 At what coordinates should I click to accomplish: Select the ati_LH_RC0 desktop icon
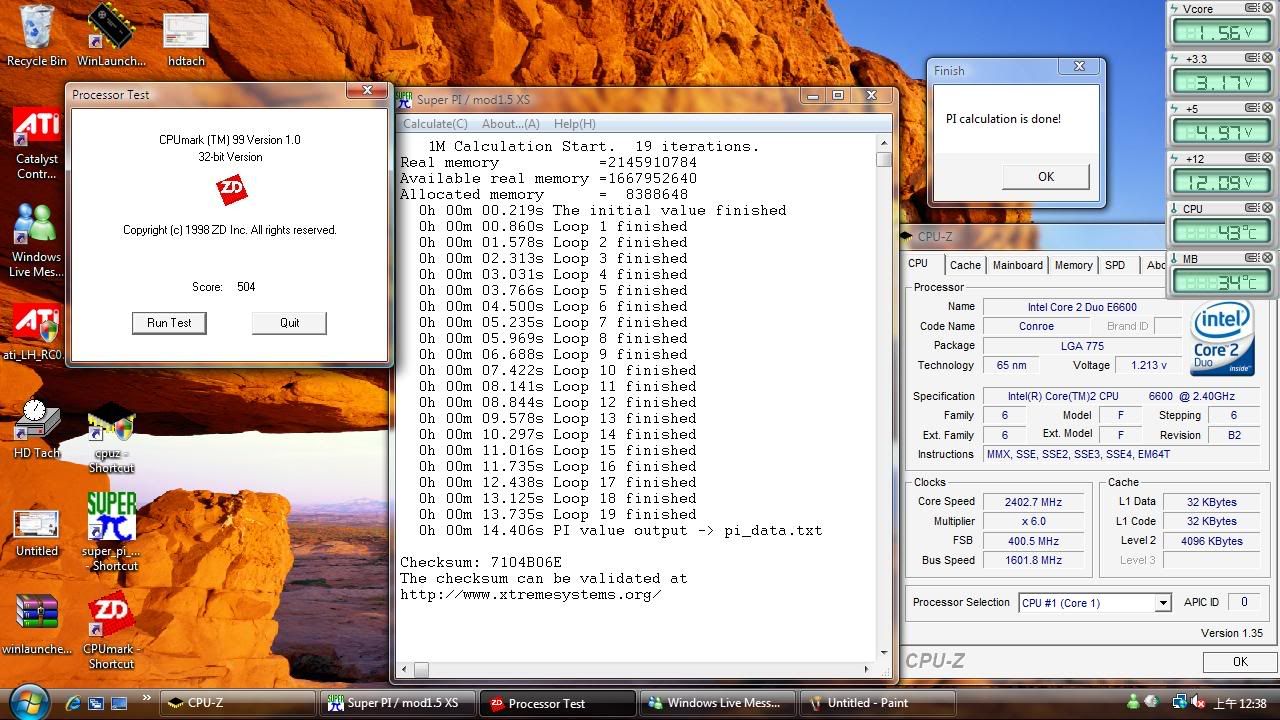pos(34,333)
